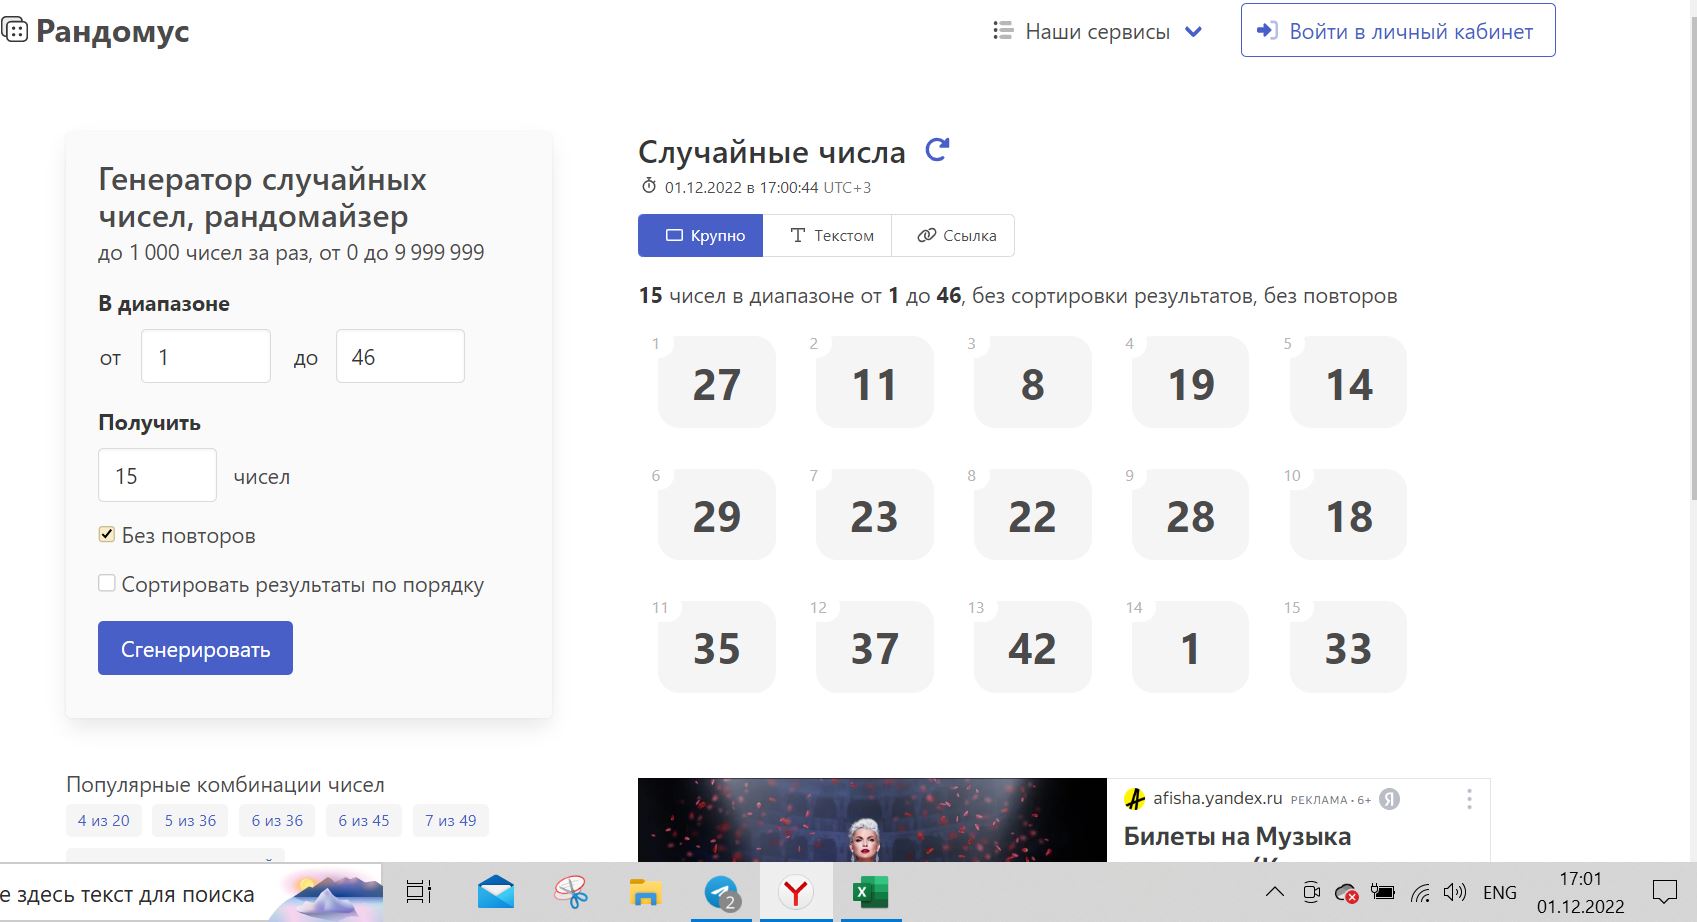Screen dimensions: 1697x922
Task: Enable Сортировать результаты по порядку checkbox
Action: pos(107,583)
